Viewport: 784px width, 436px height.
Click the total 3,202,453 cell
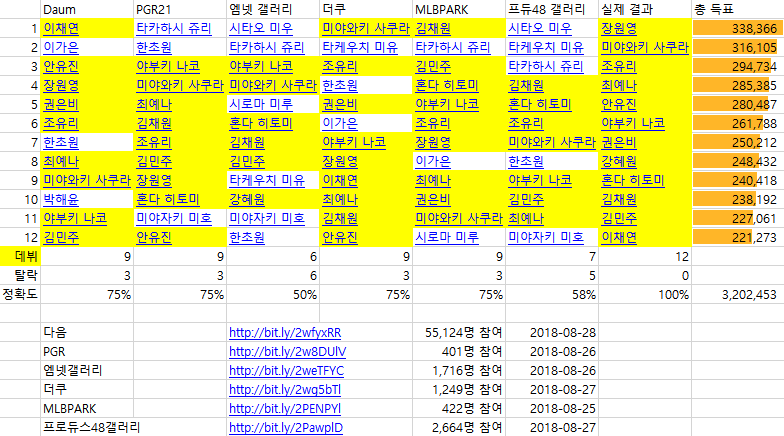point(736,294)
